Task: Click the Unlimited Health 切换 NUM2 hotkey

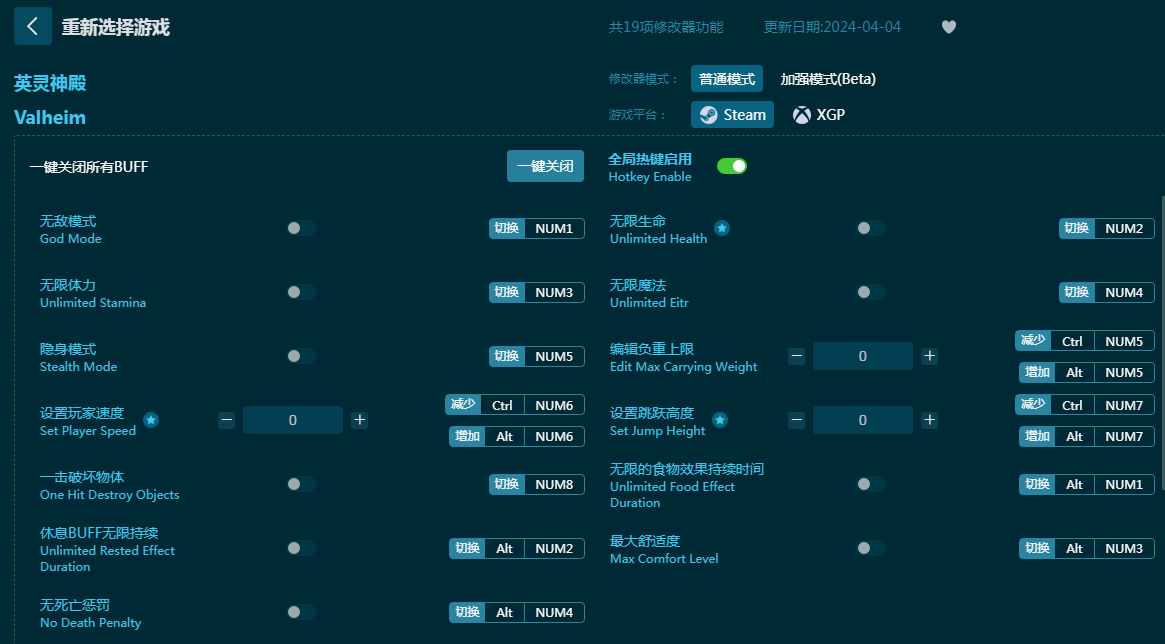Action: pos(1106,228)
